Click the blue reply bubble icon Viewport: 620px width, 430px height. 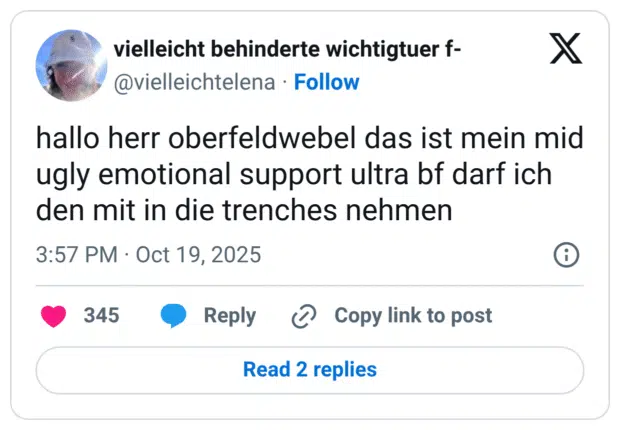tap(174, 316)
